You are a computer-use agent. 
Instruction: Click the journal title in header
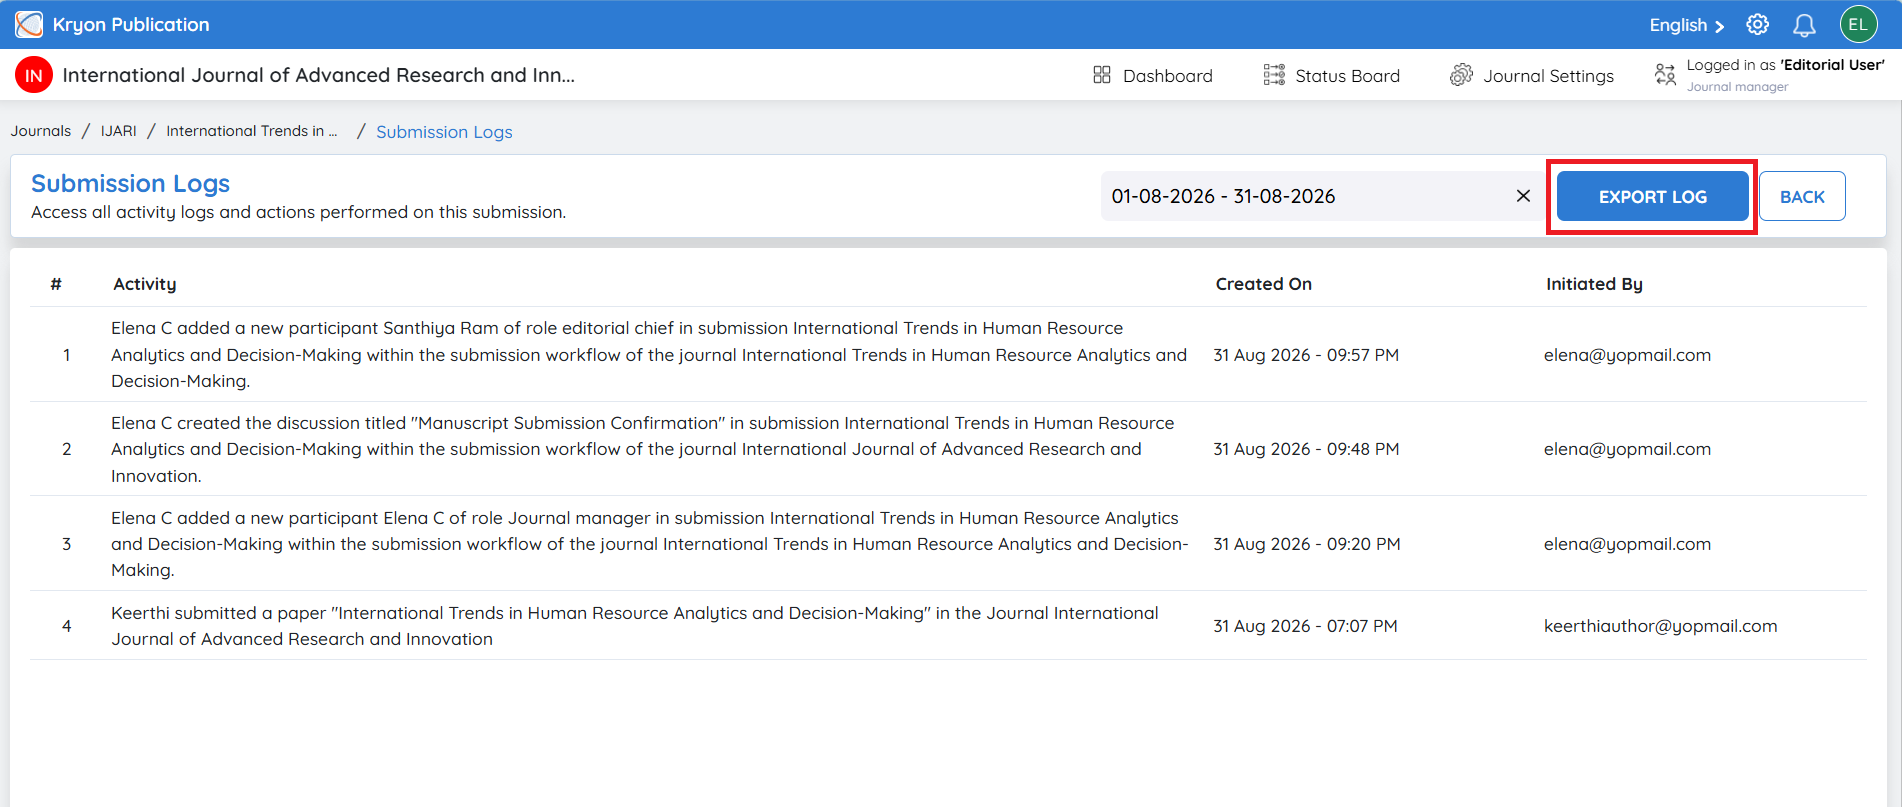pos(318,75)
